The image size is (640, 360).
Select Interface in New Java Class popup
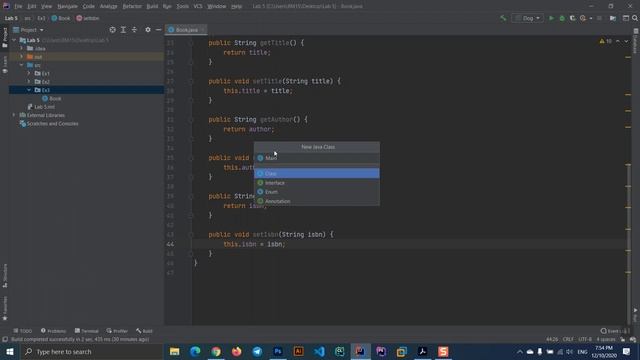tap(317, 183)
